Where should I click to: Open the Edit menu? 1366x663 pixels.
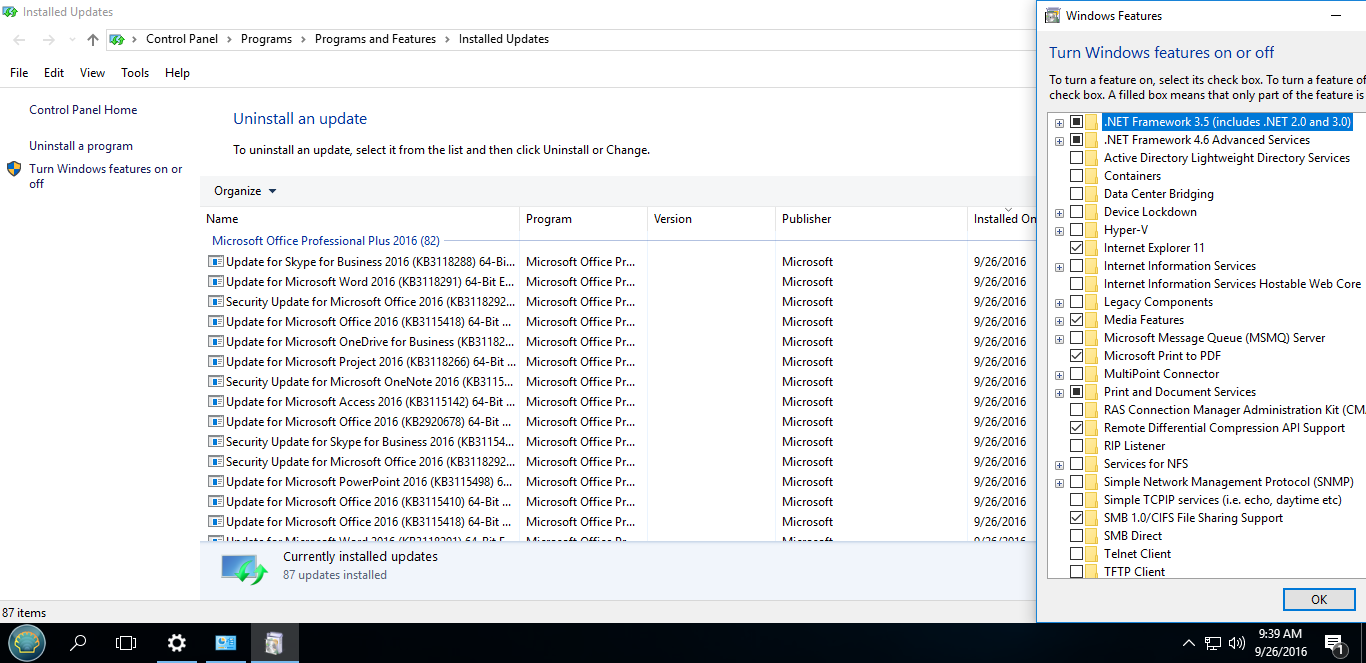[x=54, y=73]
